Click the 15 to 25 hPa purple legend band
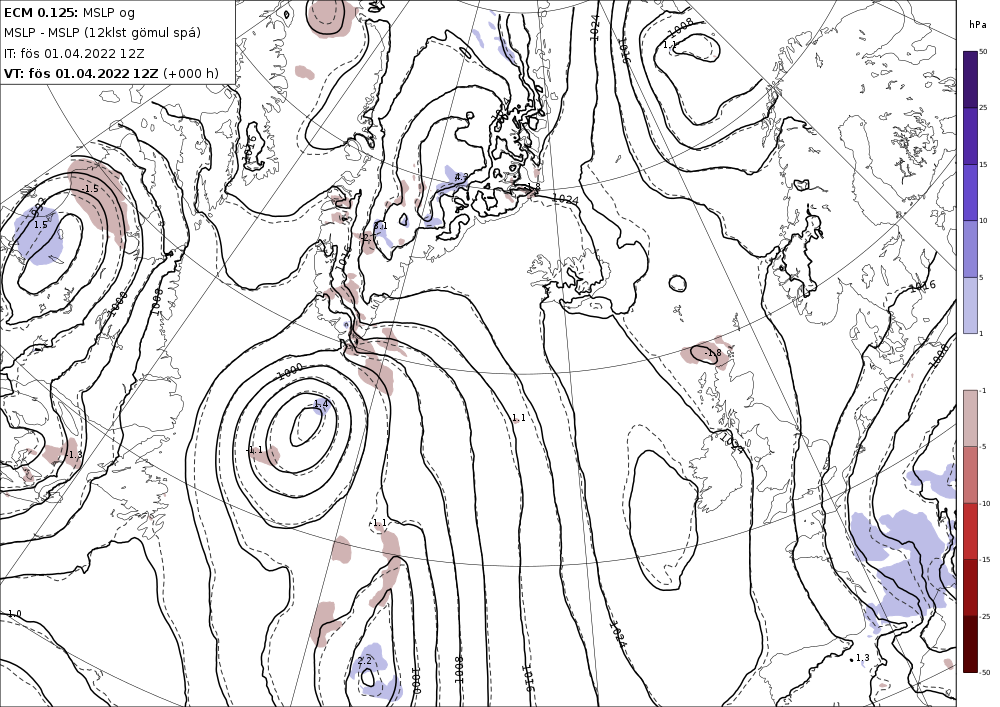This screenshot has height=707, width=1000. point(970,136)
